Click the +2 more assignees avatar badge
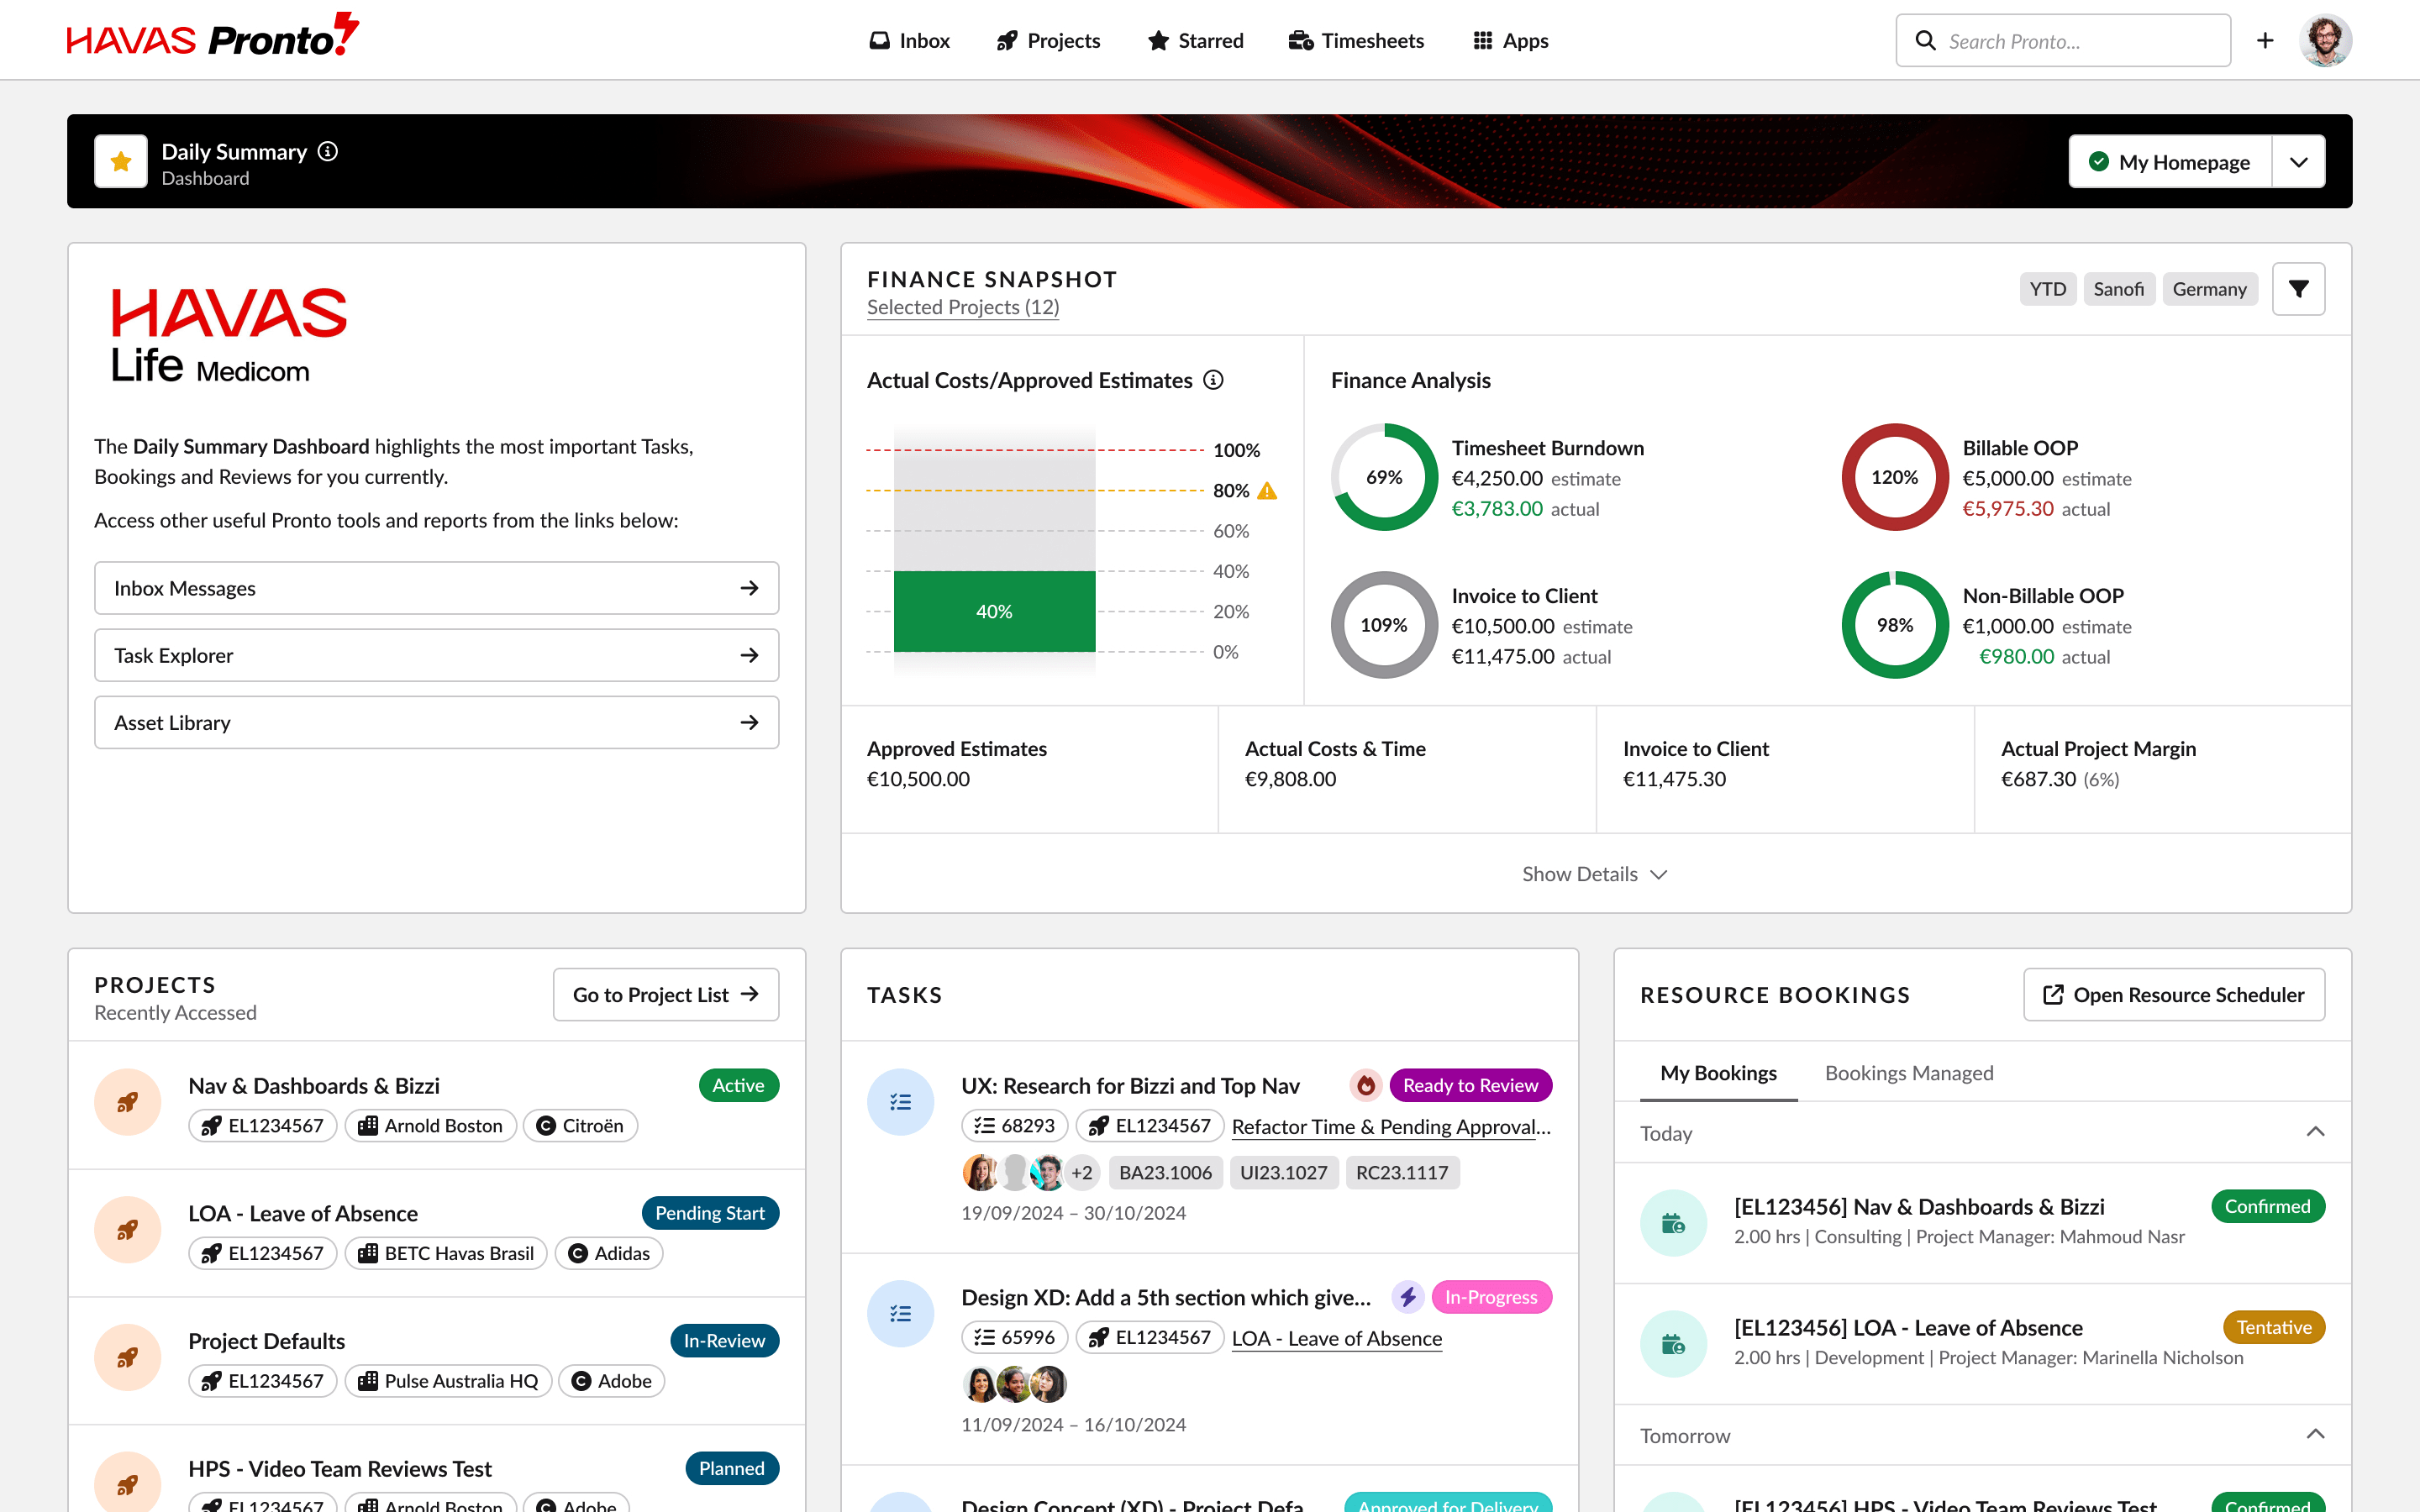This screenshot has width=2420, height=1512. click(1082, 1173)
